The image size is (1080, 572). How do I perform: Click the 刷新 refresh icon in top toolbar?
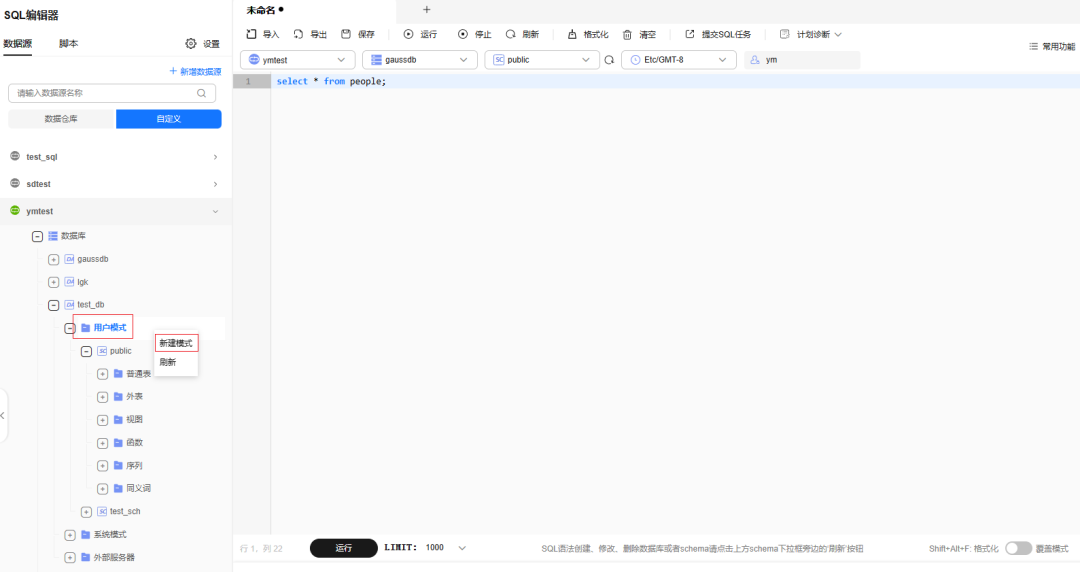pos(510,34)
